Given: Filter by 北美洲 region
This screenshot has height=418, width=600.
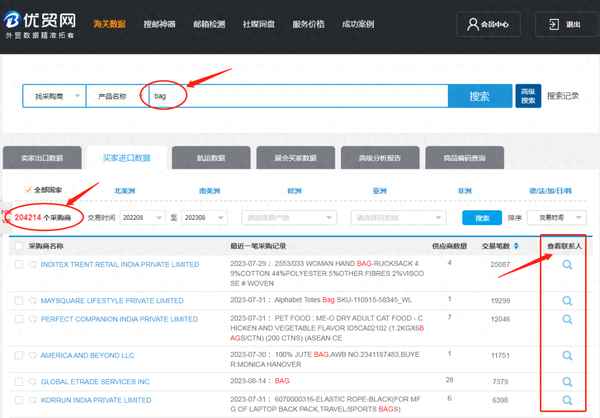Looking at the screenshot, I should coord(125,190).
